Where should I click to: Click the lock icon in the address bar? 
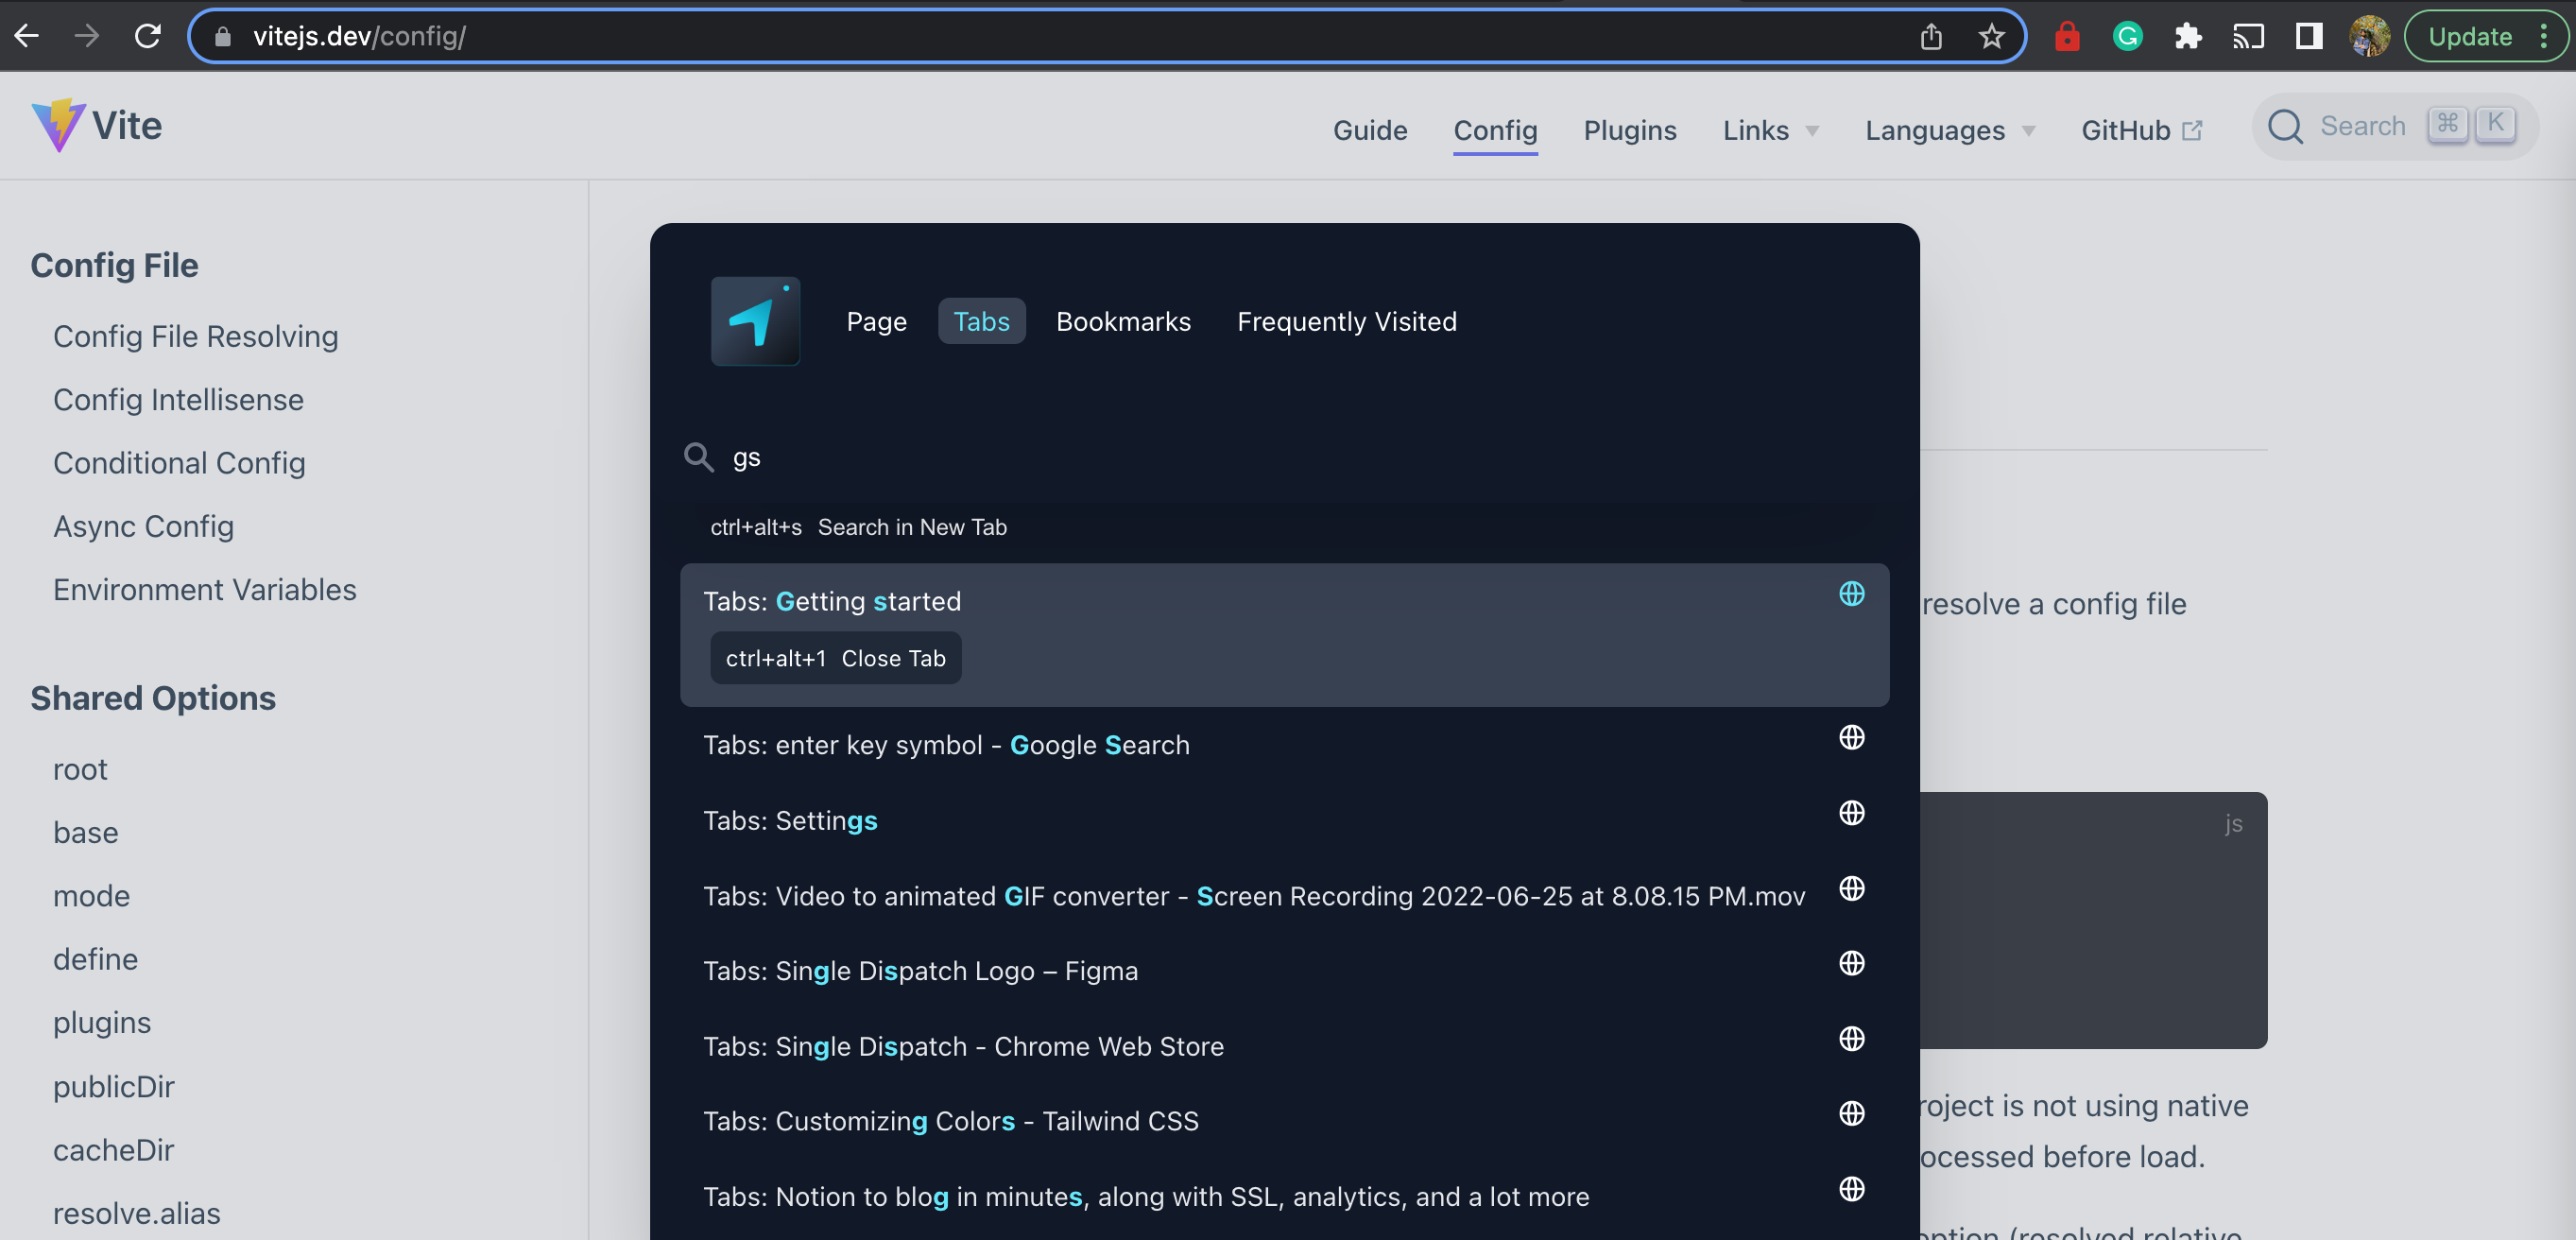point(223,37)
